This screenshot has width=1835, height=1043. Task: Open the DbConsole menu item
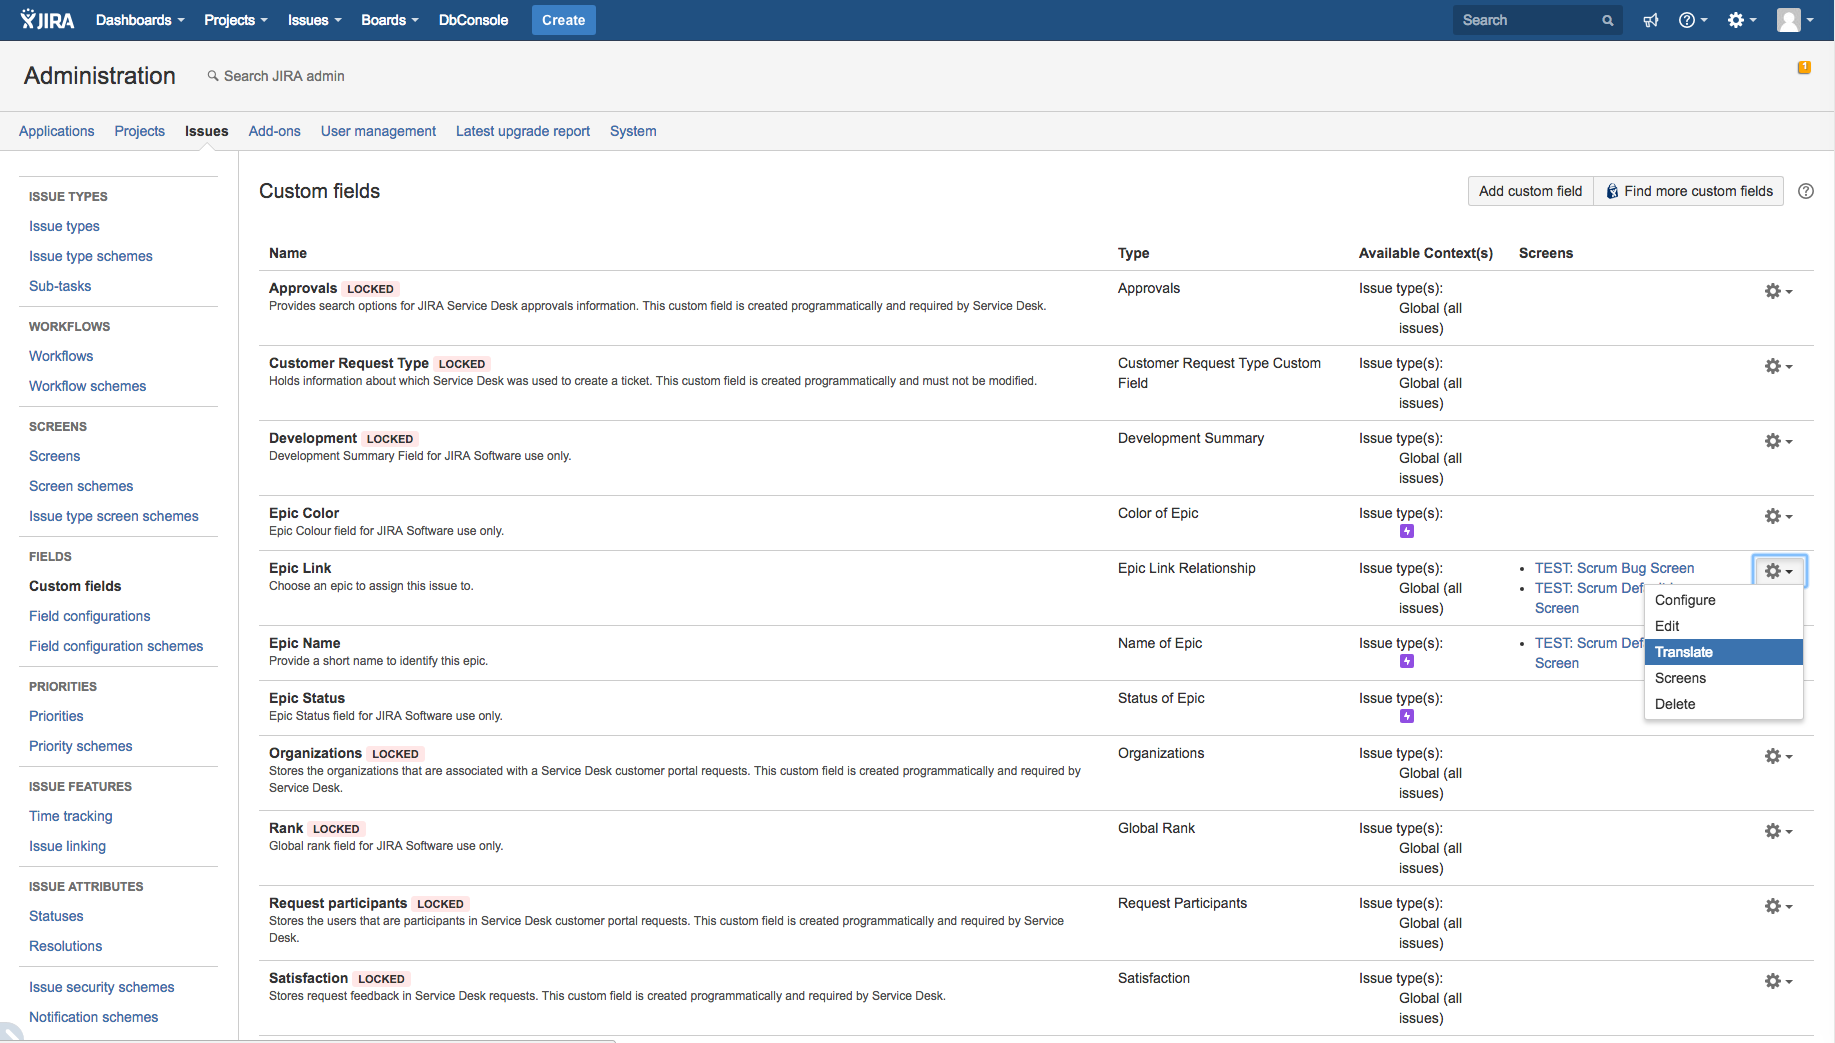473,20
